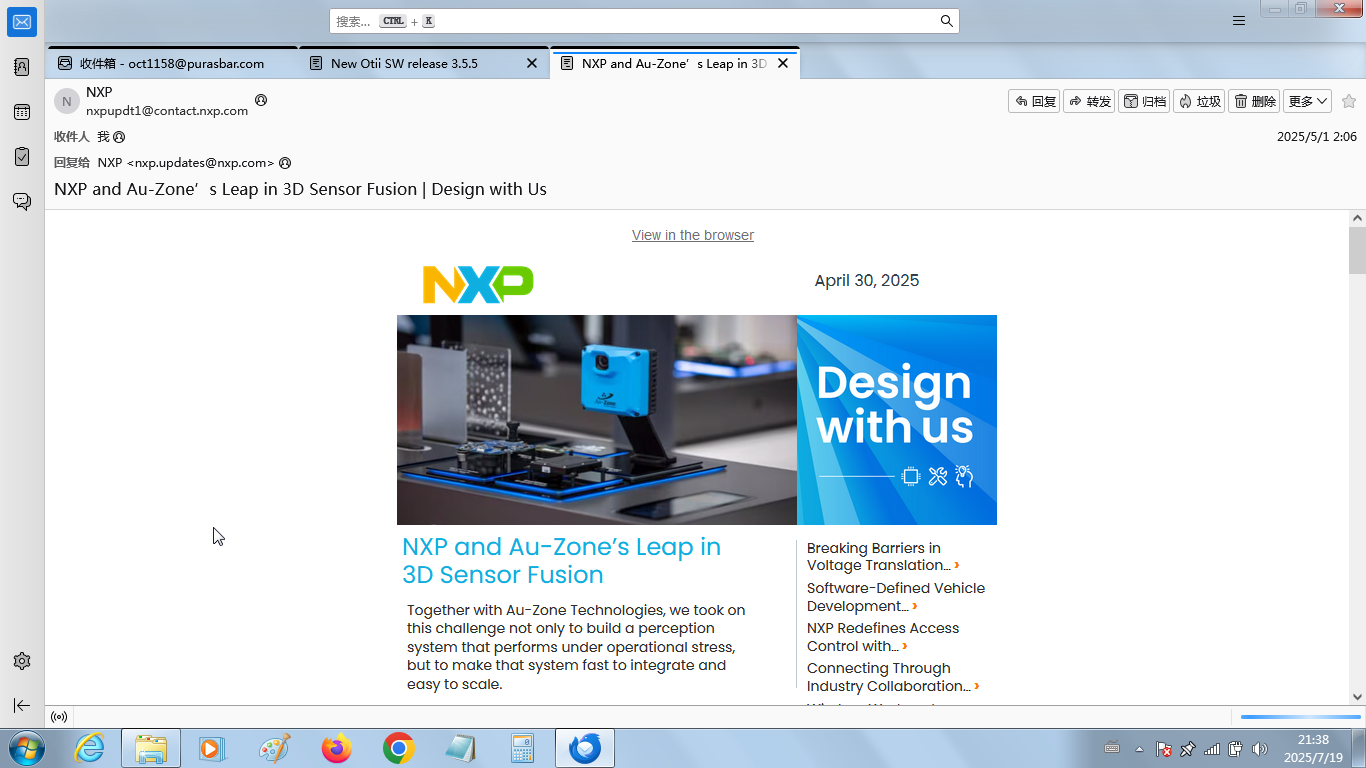Click the message scrollbar up arrow

[1357, 218]
